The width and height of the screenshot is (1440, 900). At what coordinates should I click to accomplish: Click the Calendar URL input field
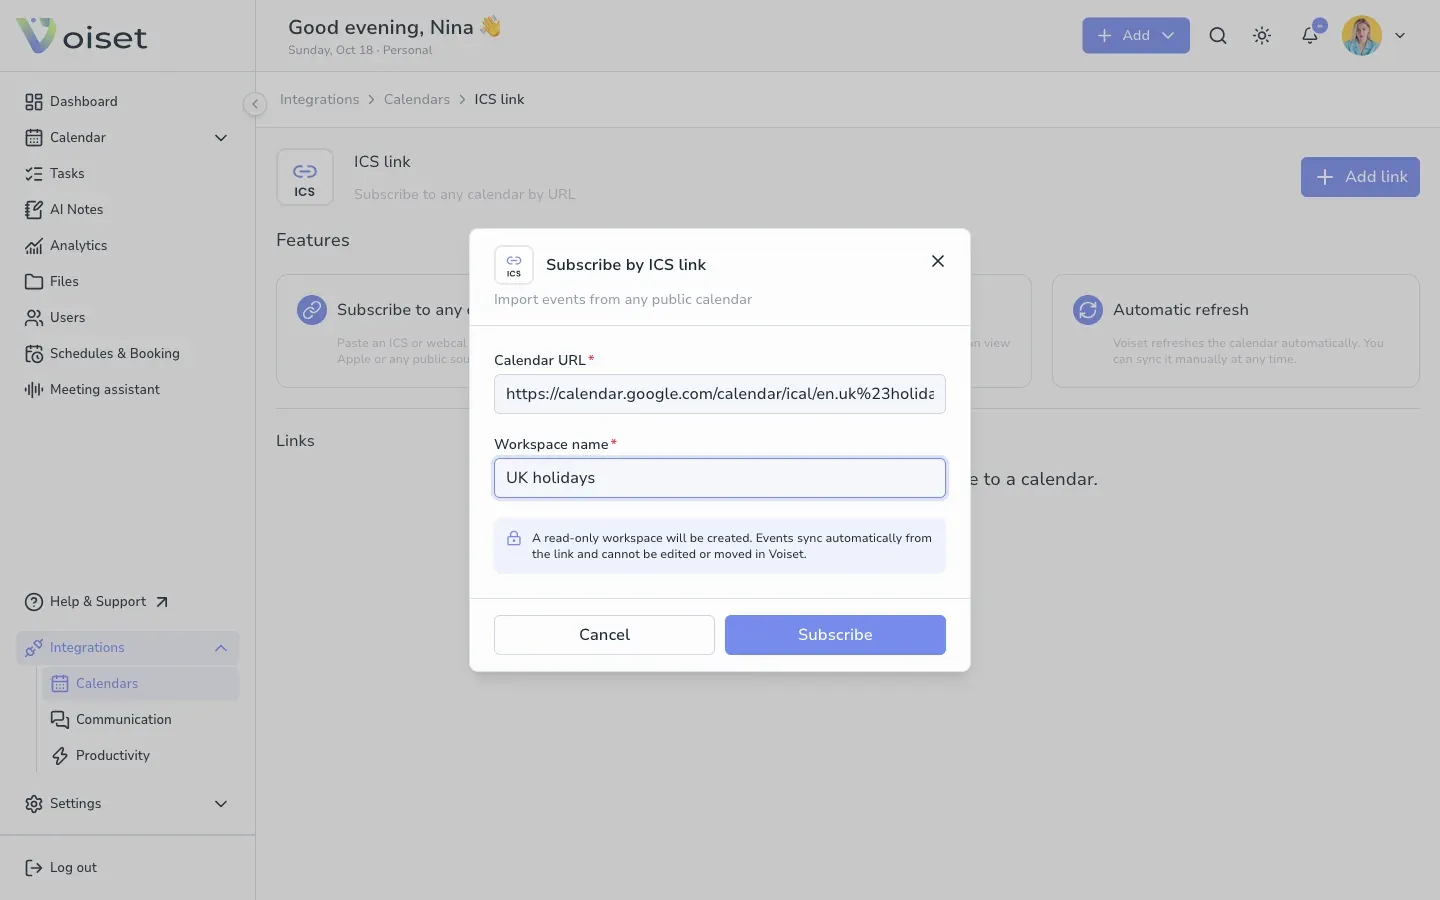[x=720, y=394]
